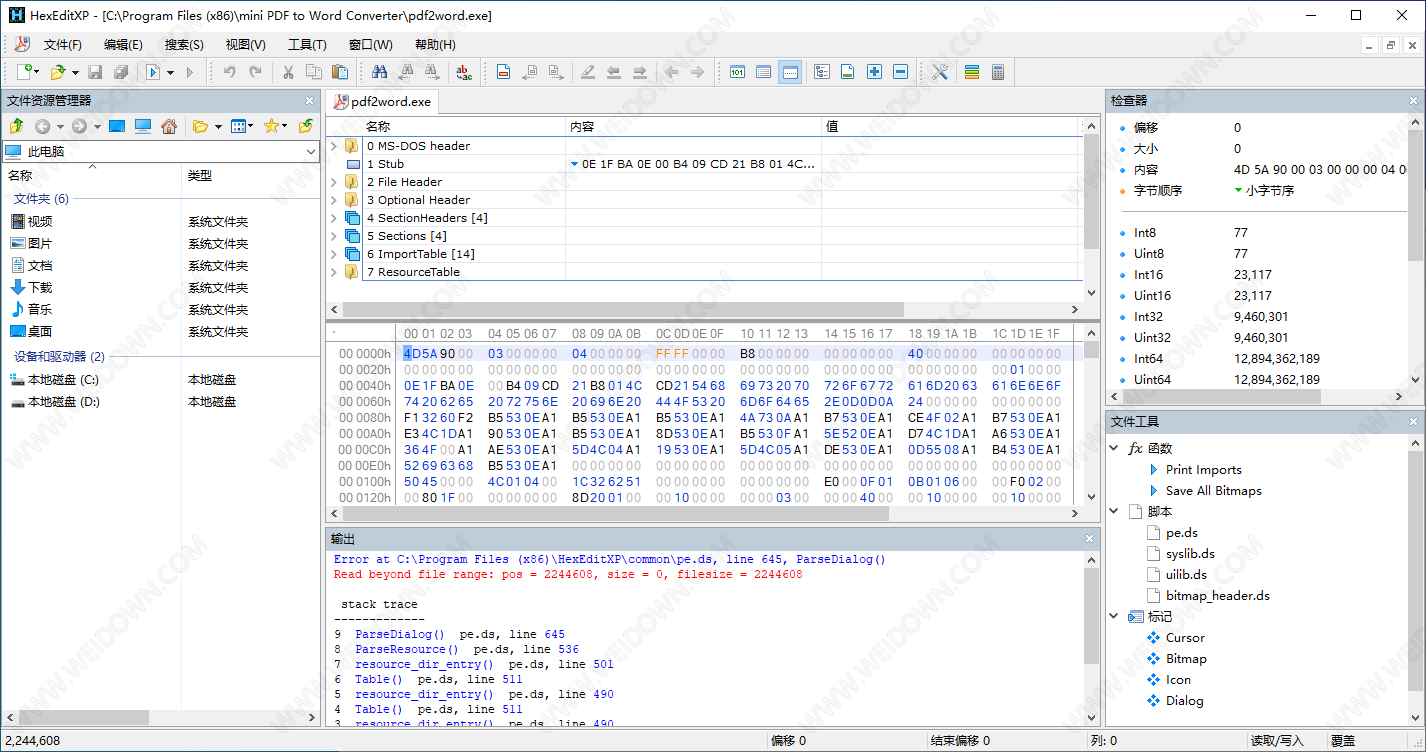Image resolution: width=1426 pixels, height=752 pixels.
Task: Click the Paste clipboard icon
Action: click(340, 72)
